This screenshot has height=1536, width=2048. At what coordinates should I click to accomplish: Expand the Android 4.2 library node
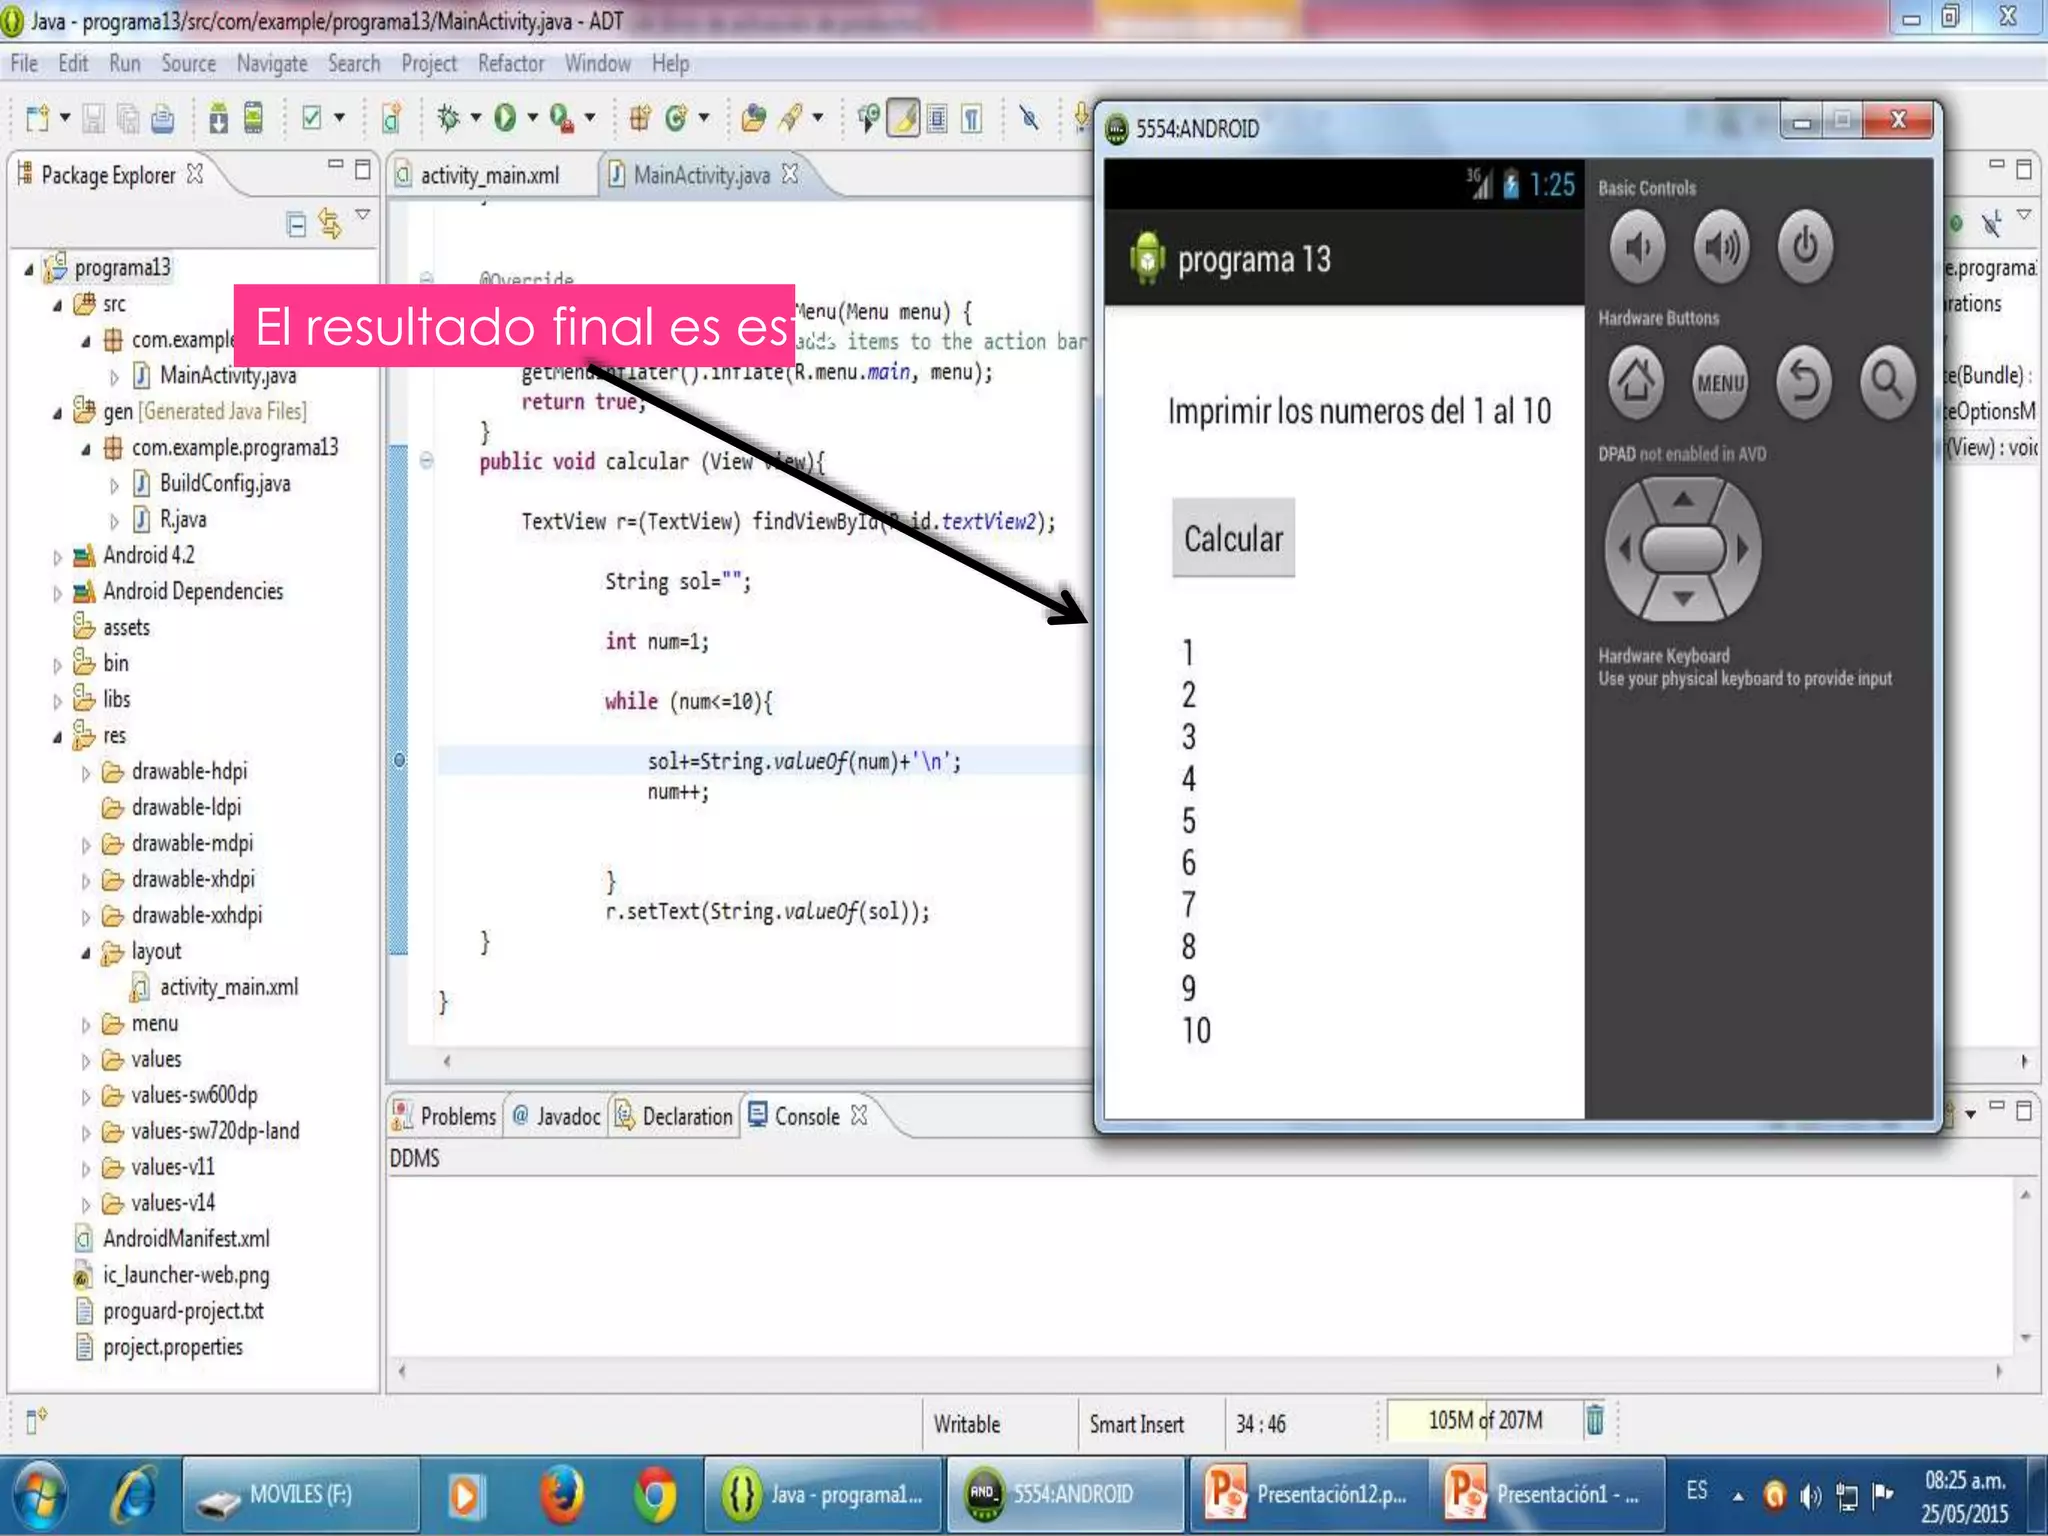tap(58, 557)
